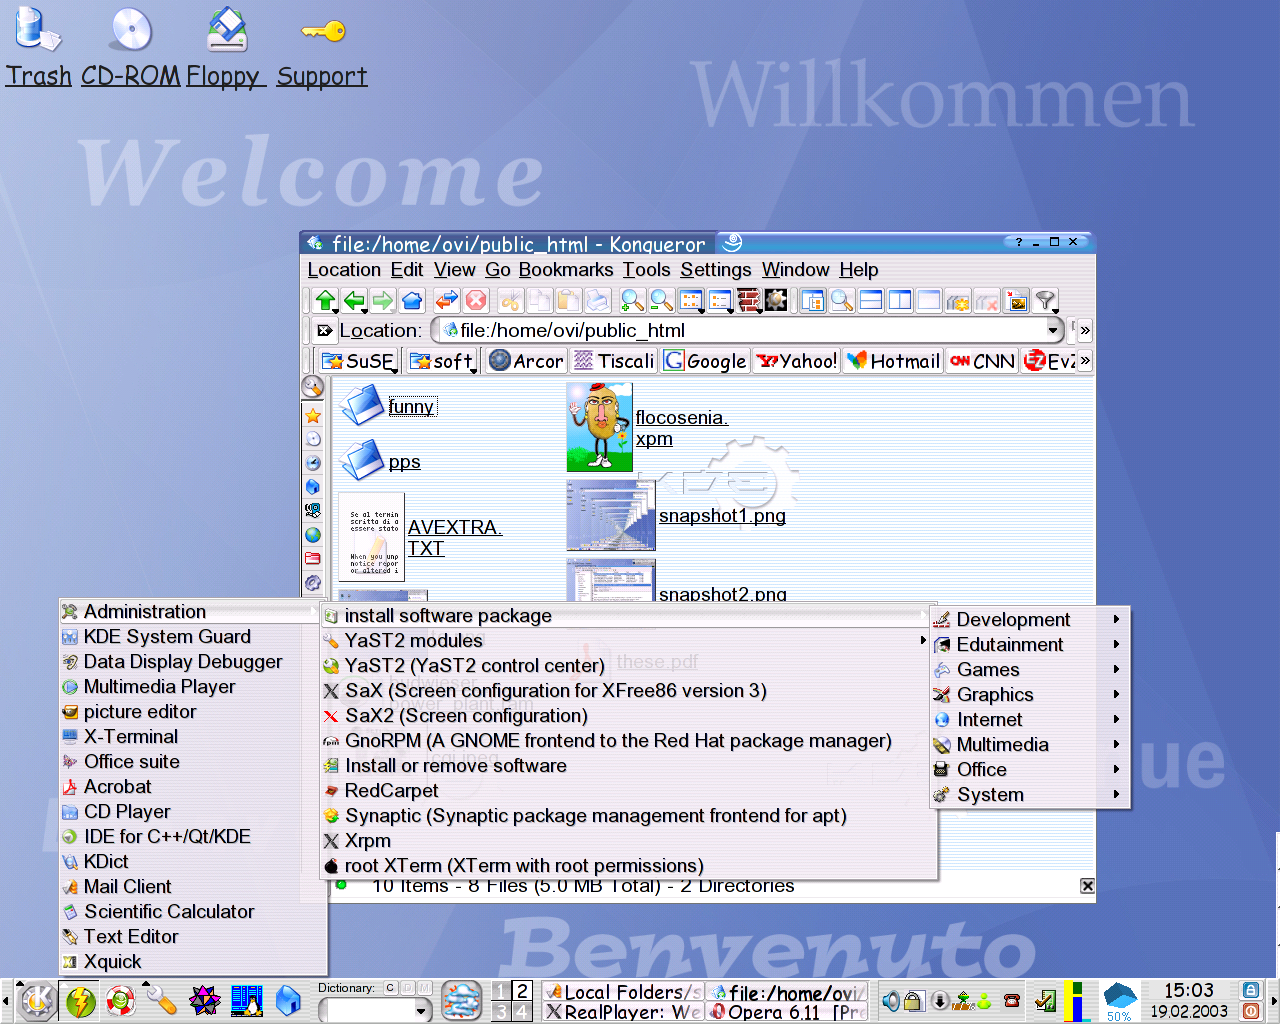Click the red logout button near clock
This screenshot has width=1280, height=1024.
click(1251, 1011)
